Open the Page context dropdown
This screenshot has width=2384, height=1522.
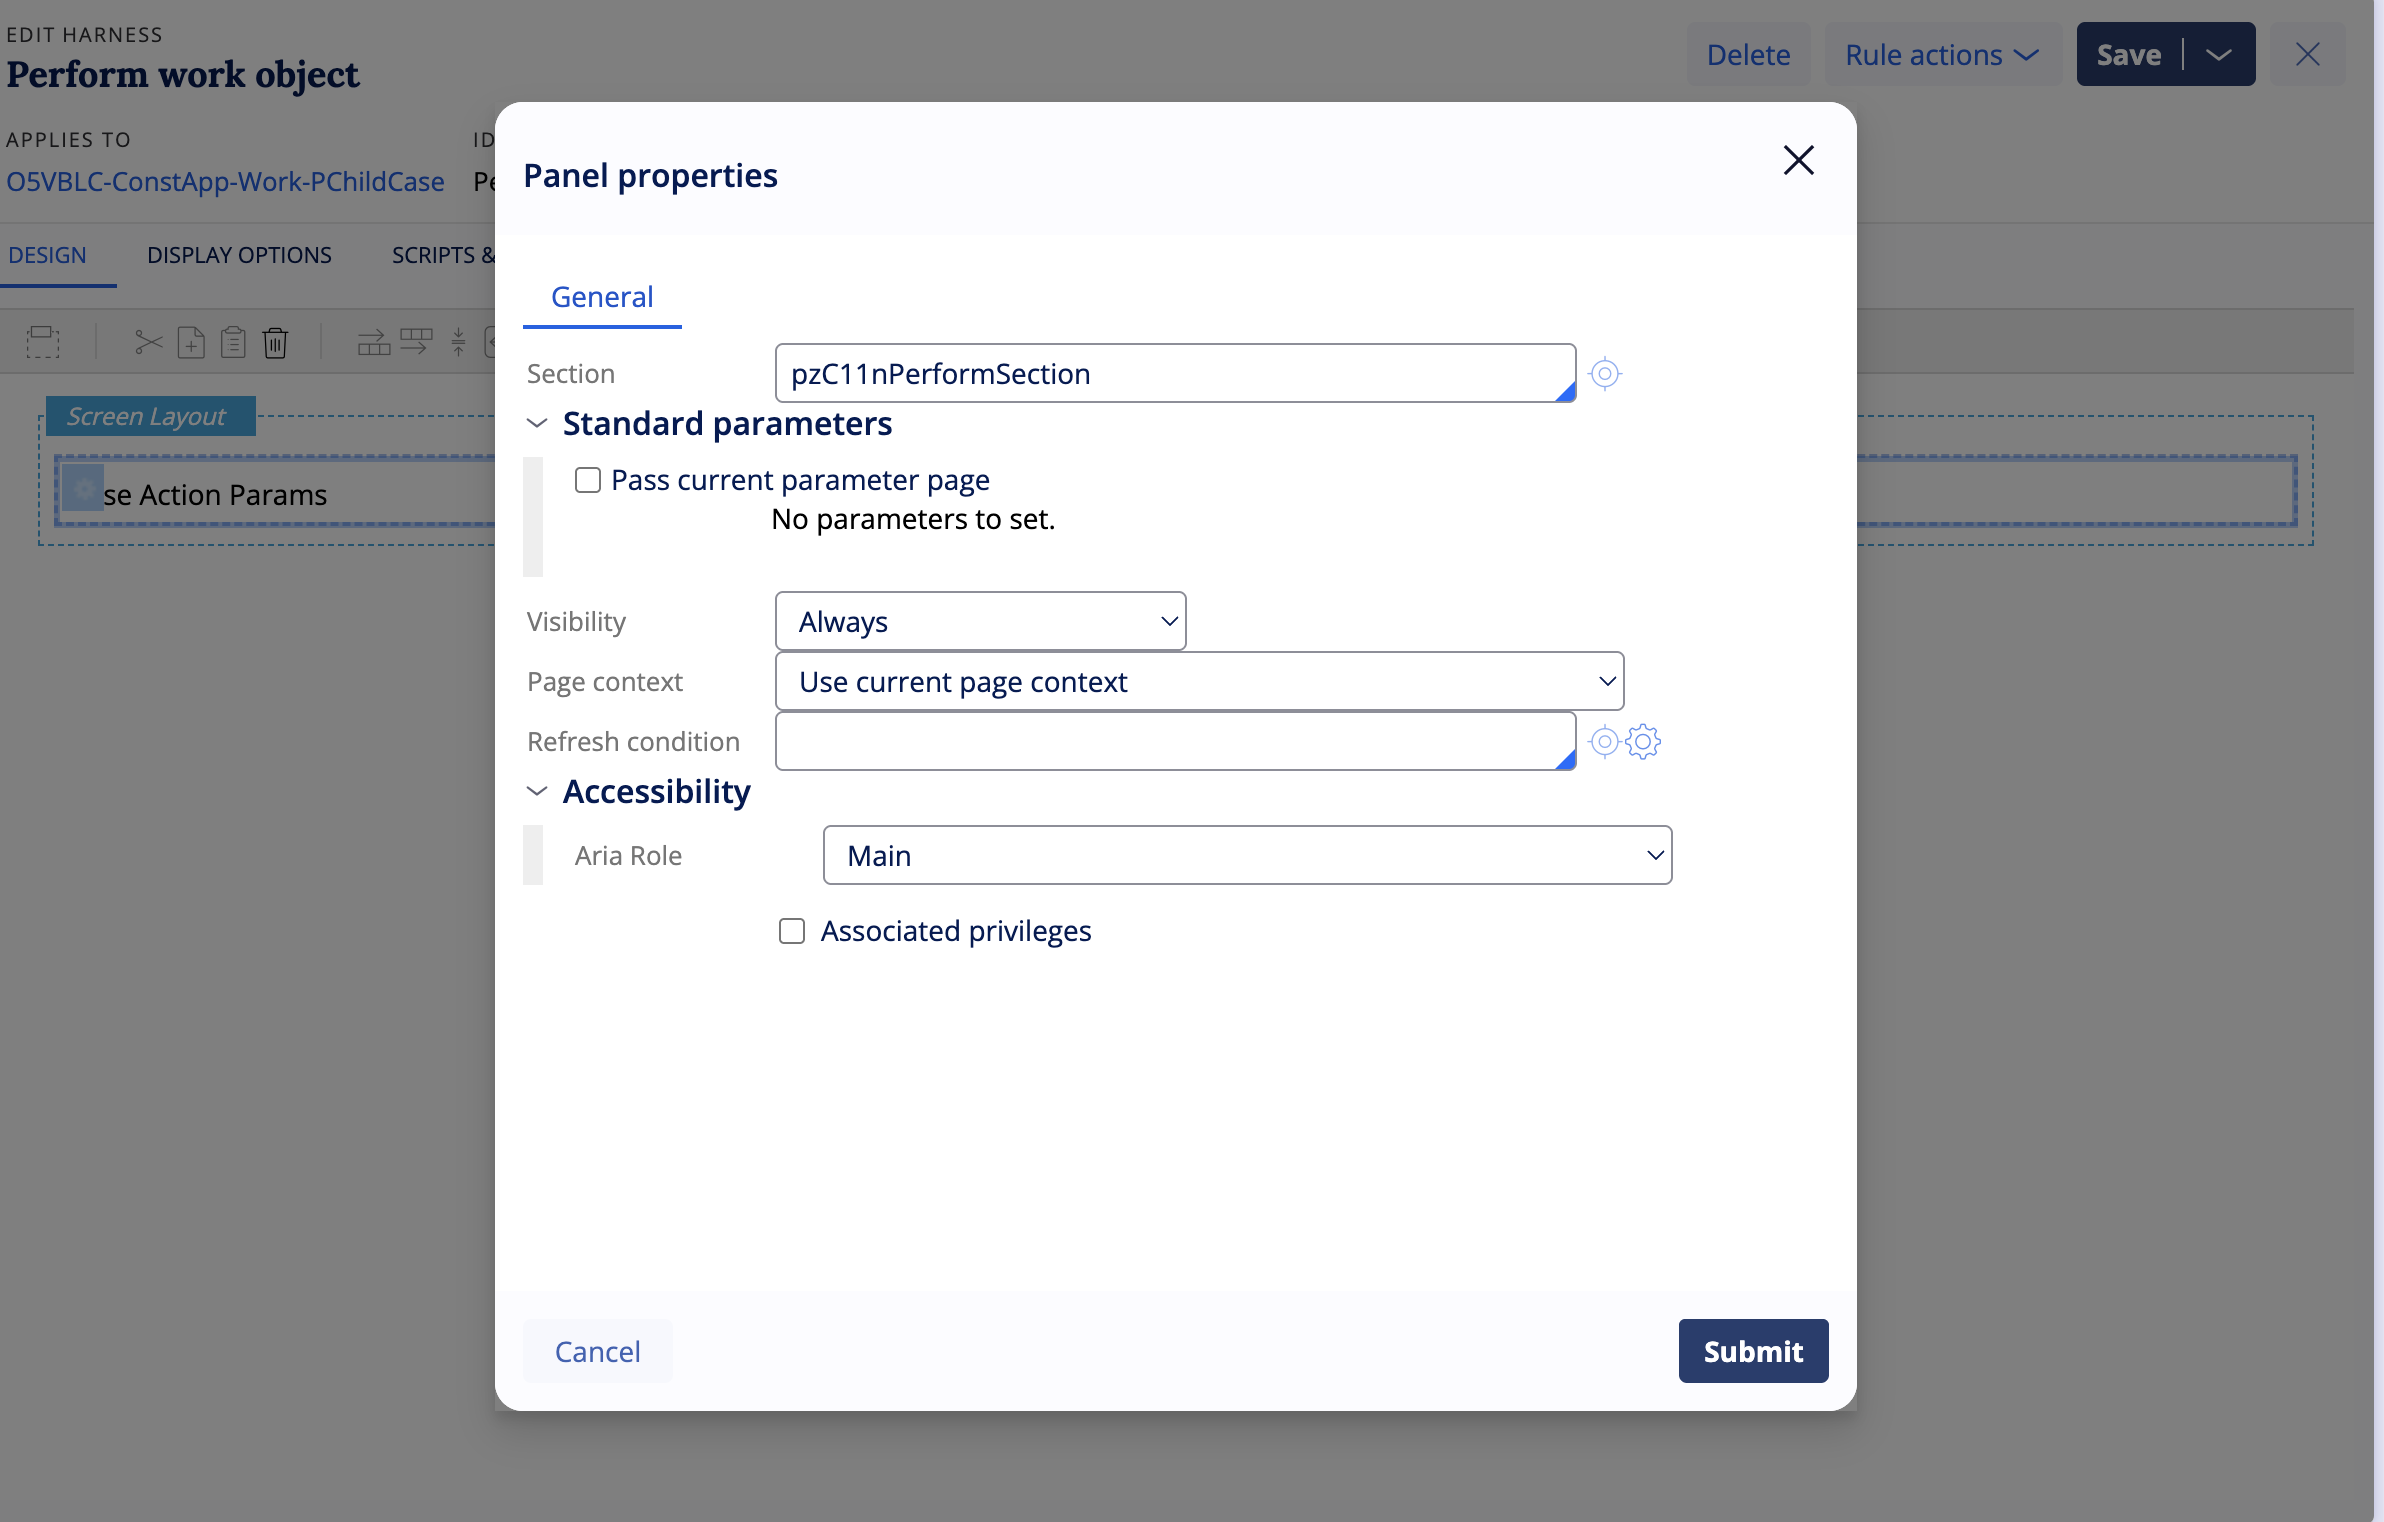pos(1199,681)
